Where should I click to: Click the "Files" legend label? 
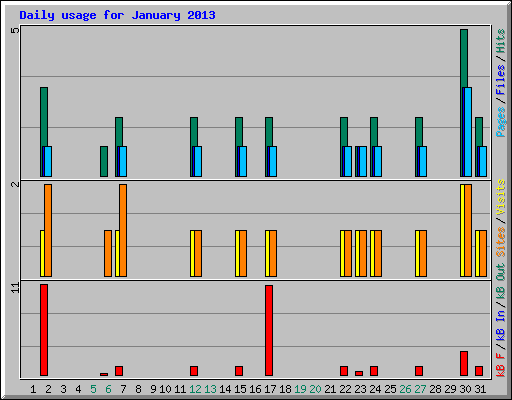(x=501, y=80)
